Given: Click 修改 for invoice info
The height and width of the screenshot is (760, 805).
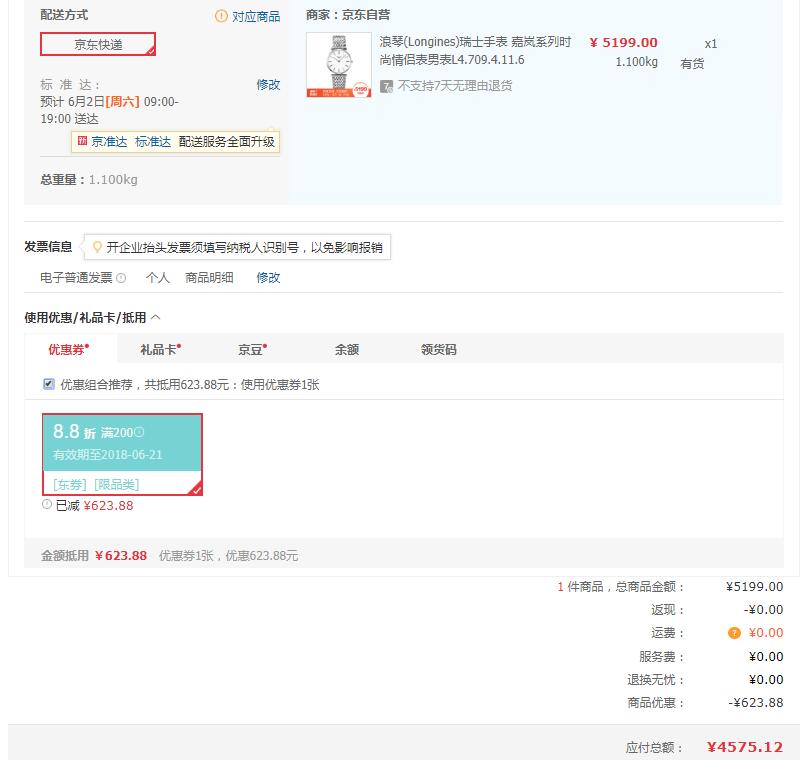Looking at the screenshot, I should point(268,278).
